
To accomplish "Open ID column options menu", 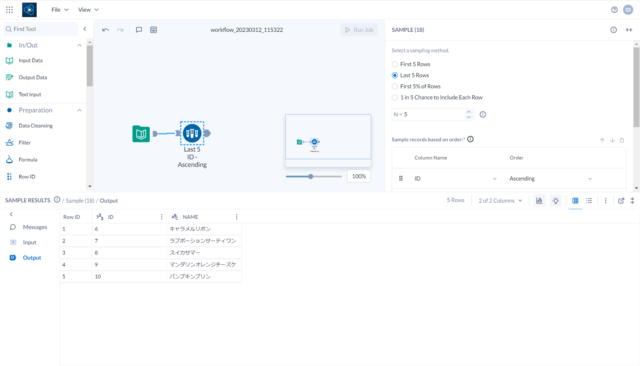I will pyautogui.click(x=162, y=217).
